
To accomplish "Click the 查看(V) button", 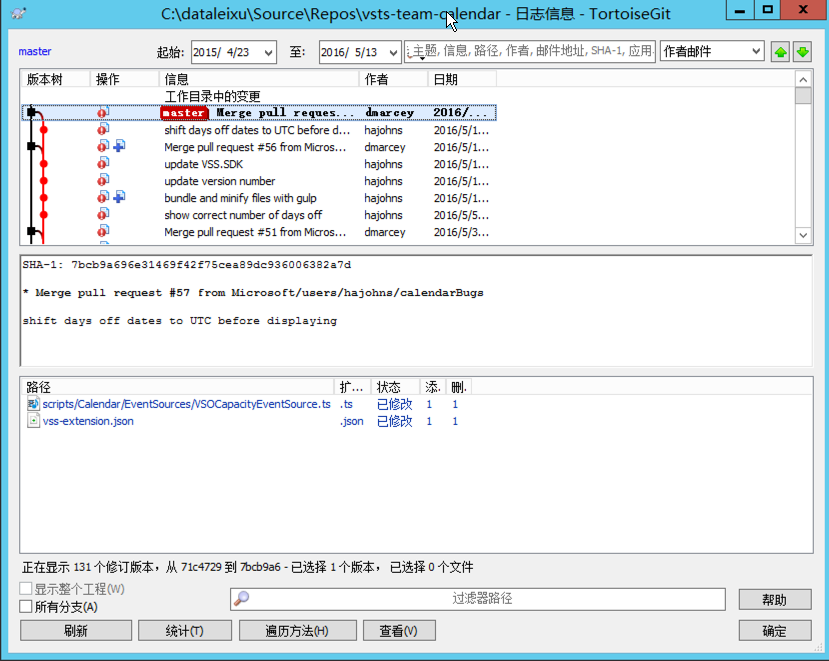I will pos(398,630).
